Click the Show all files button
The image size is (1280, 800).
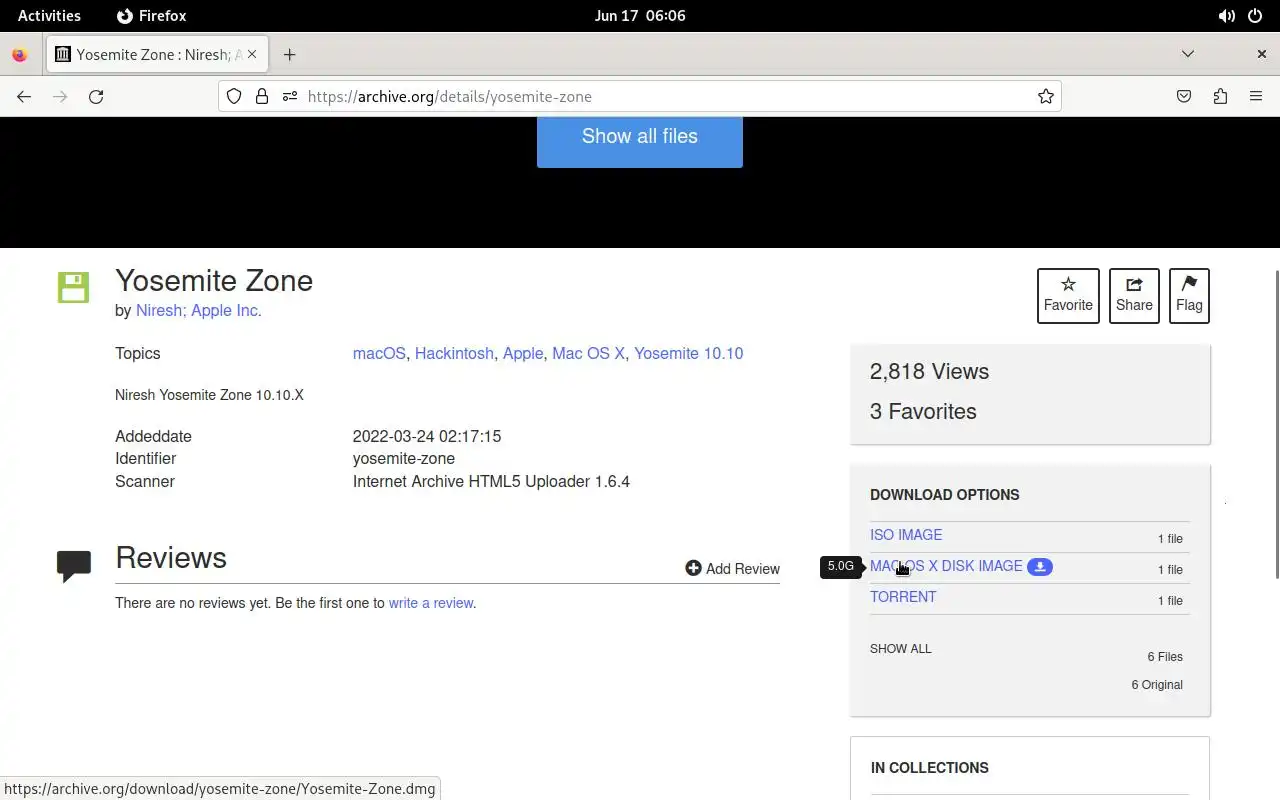click(x=640, y=139)
